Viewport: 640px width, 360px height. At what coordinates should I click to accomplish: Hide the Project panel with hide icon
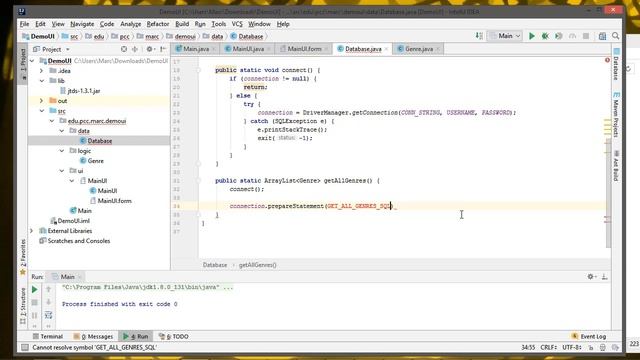point(162,49)
